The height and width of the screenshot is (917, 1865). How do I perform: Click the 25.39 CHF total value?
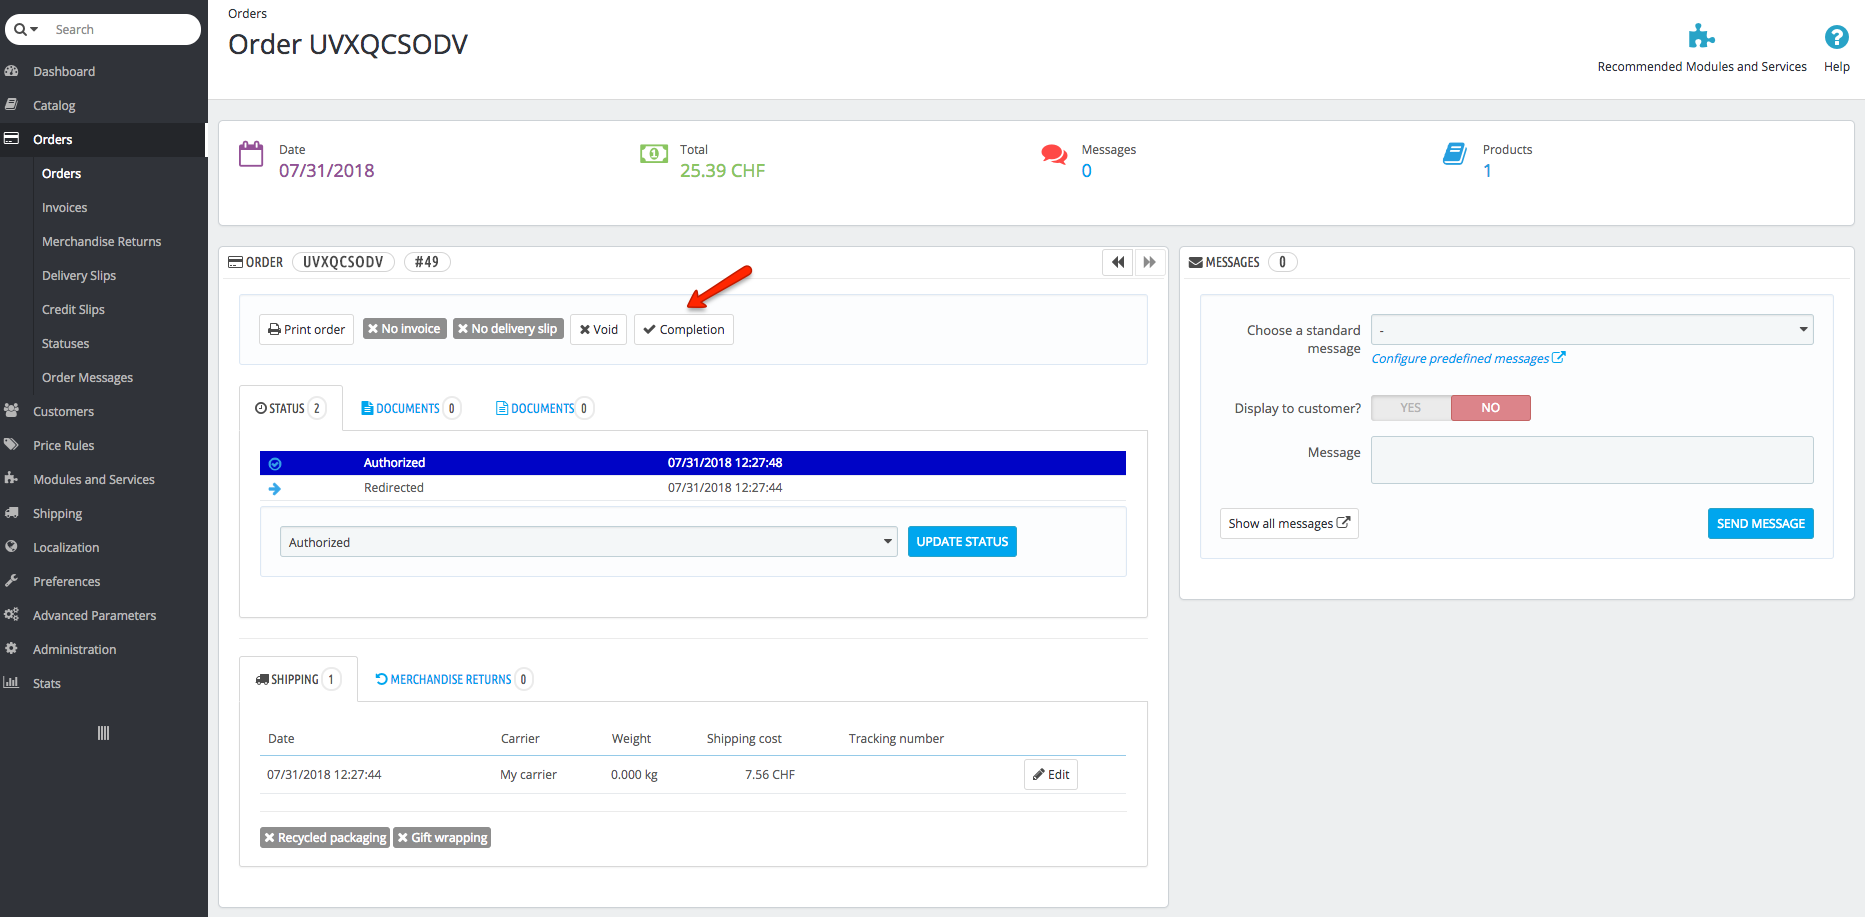(x=722, y=171)
